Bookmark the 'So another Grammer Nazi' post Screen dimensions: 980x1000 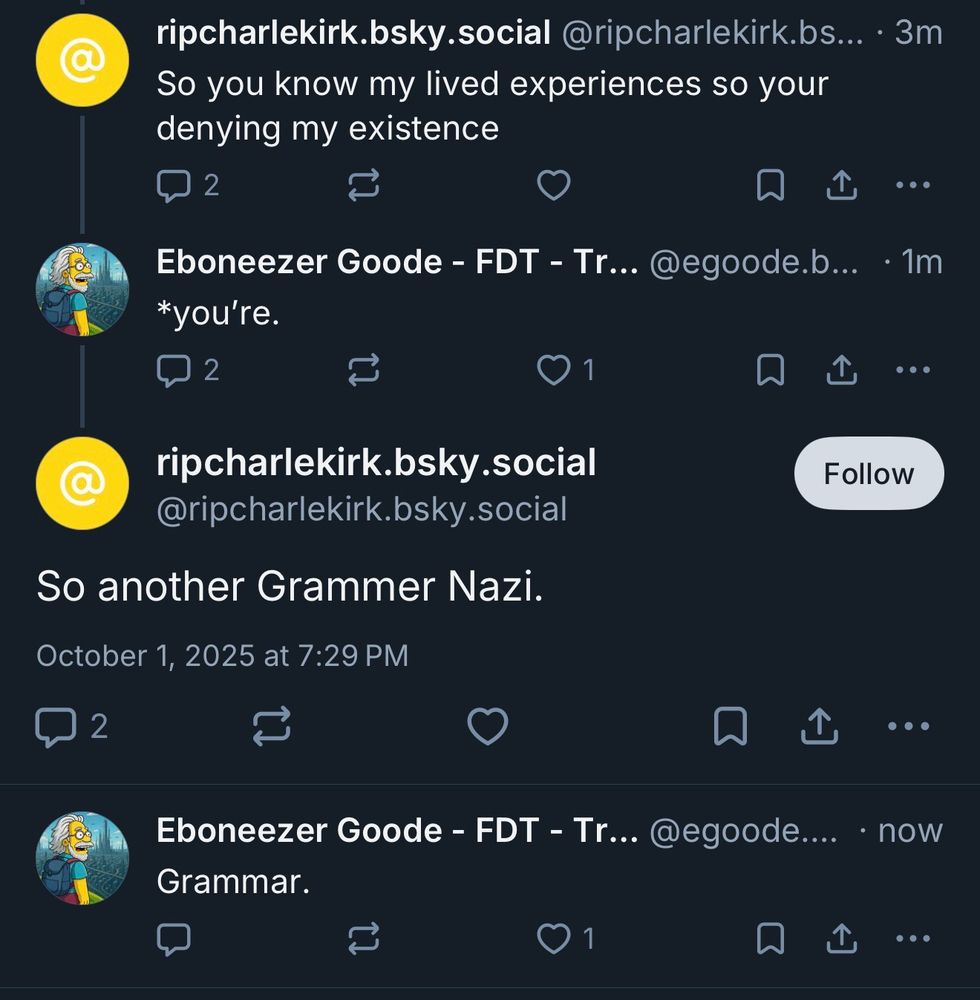click(730, 727)
